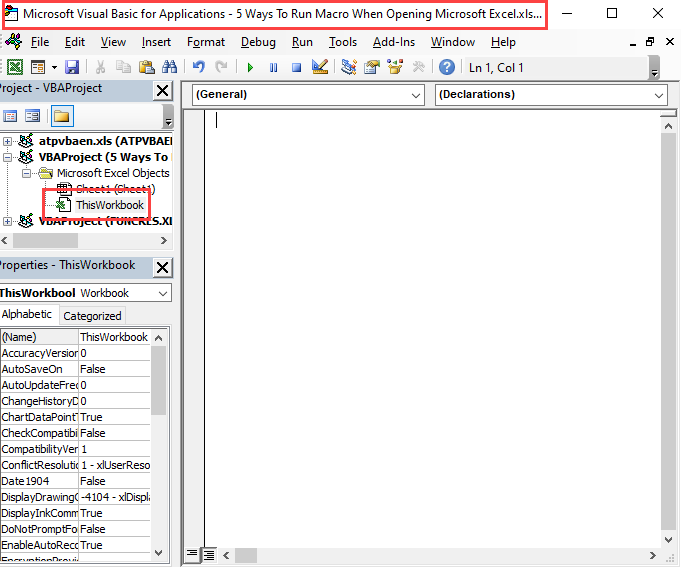Viewport: 681px width, 567px height.
Task: Click the (Name) property value ThisWorkbook
Action: point(114,337)
